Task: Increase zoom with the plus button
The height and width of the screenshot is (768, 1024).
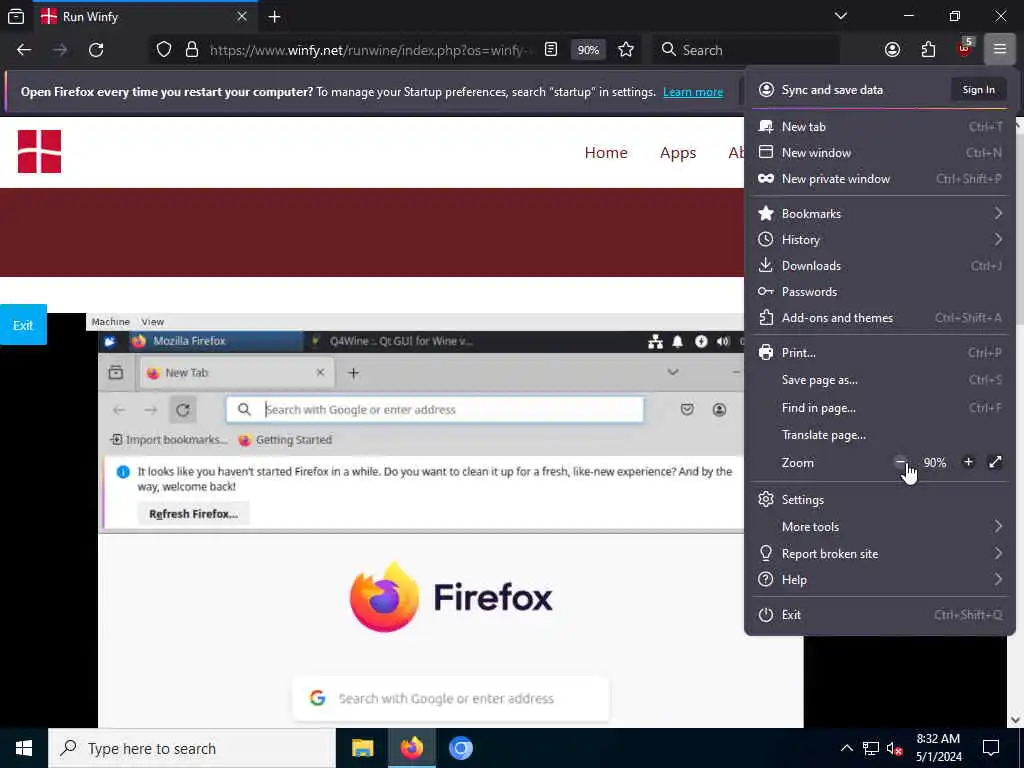Action: 968,462
